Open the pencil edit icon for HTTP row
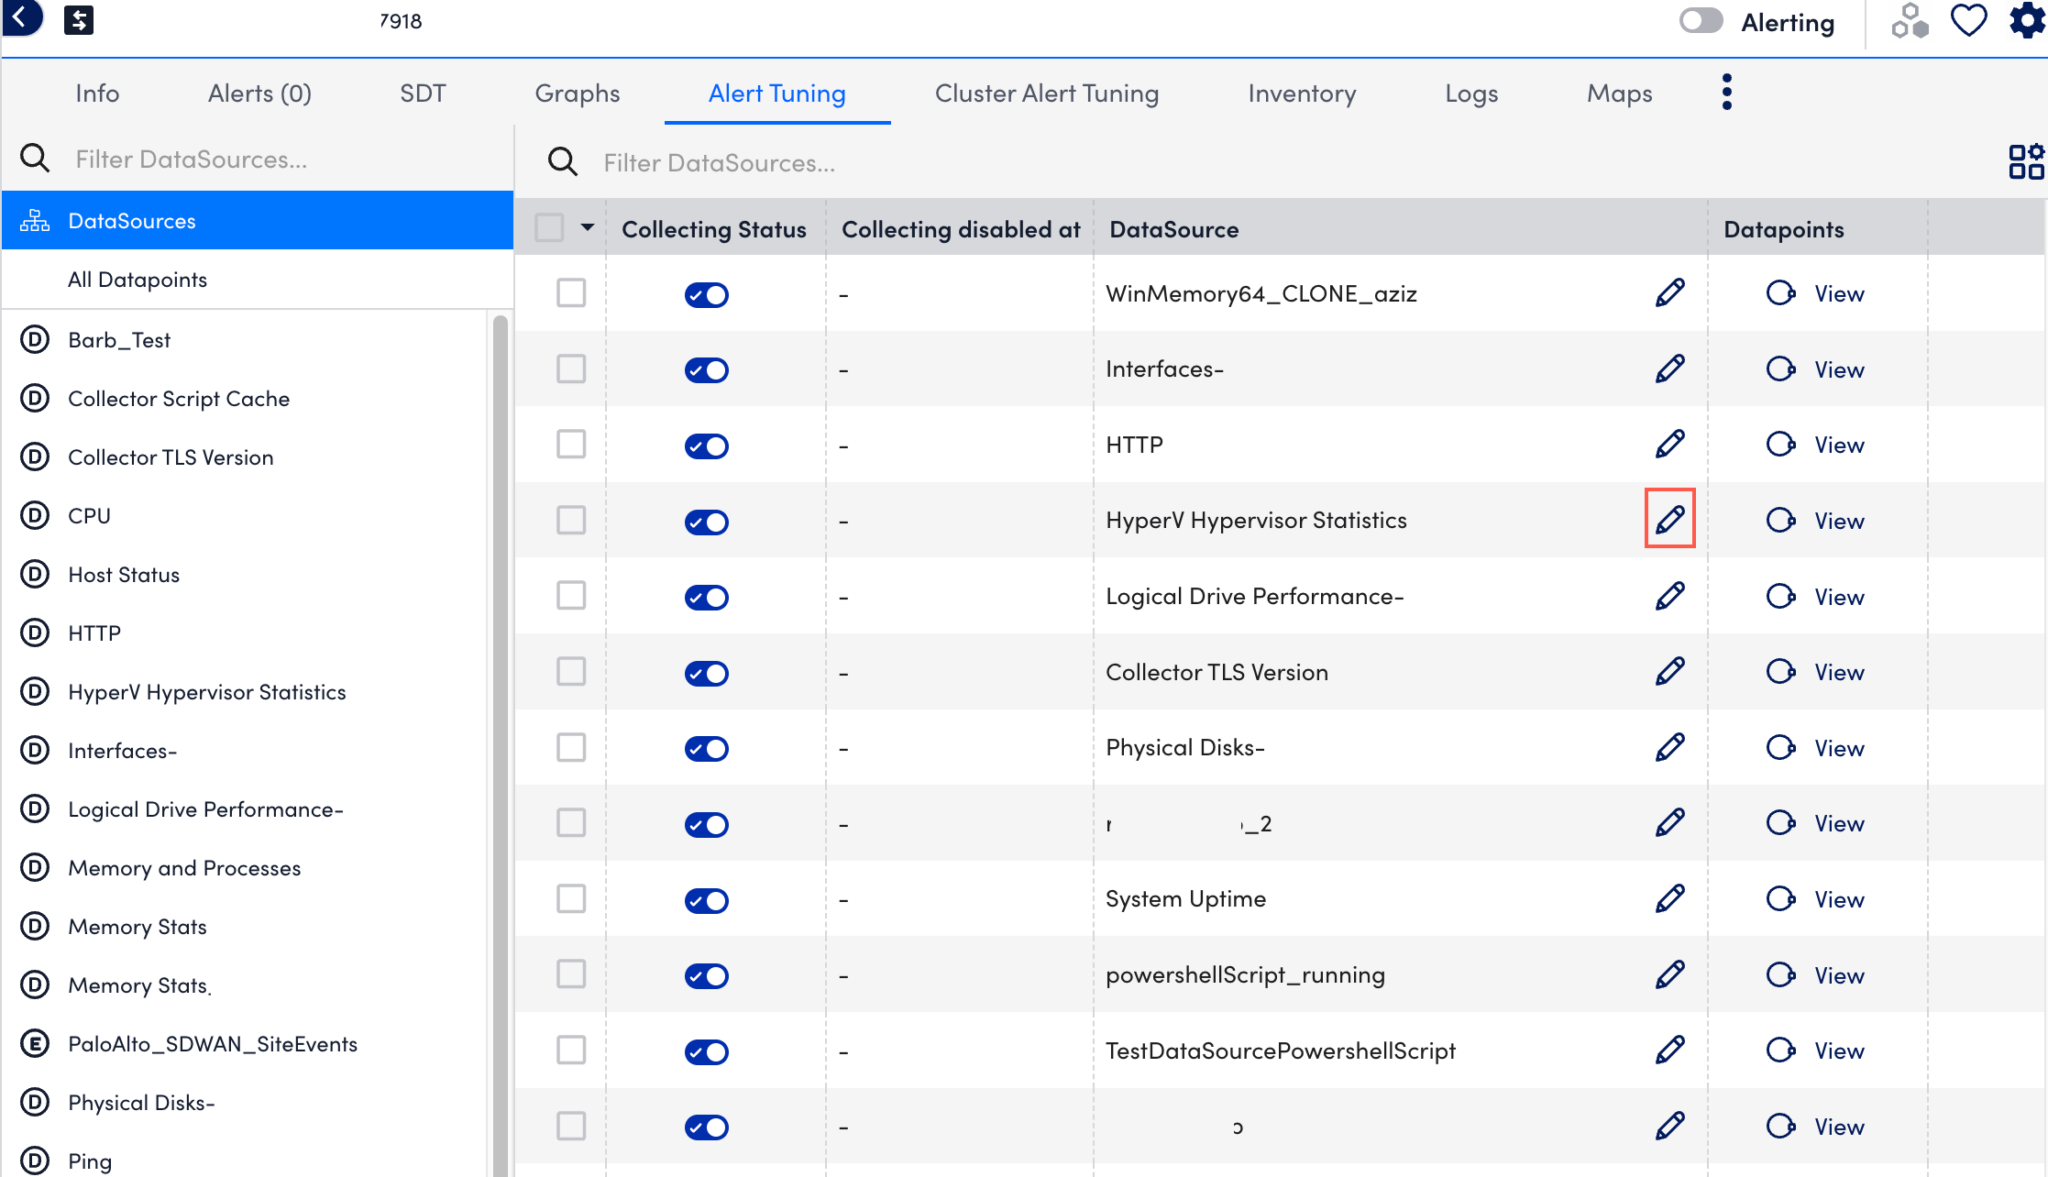Screen dimensions: 2048x1177 click(1668, 444)
